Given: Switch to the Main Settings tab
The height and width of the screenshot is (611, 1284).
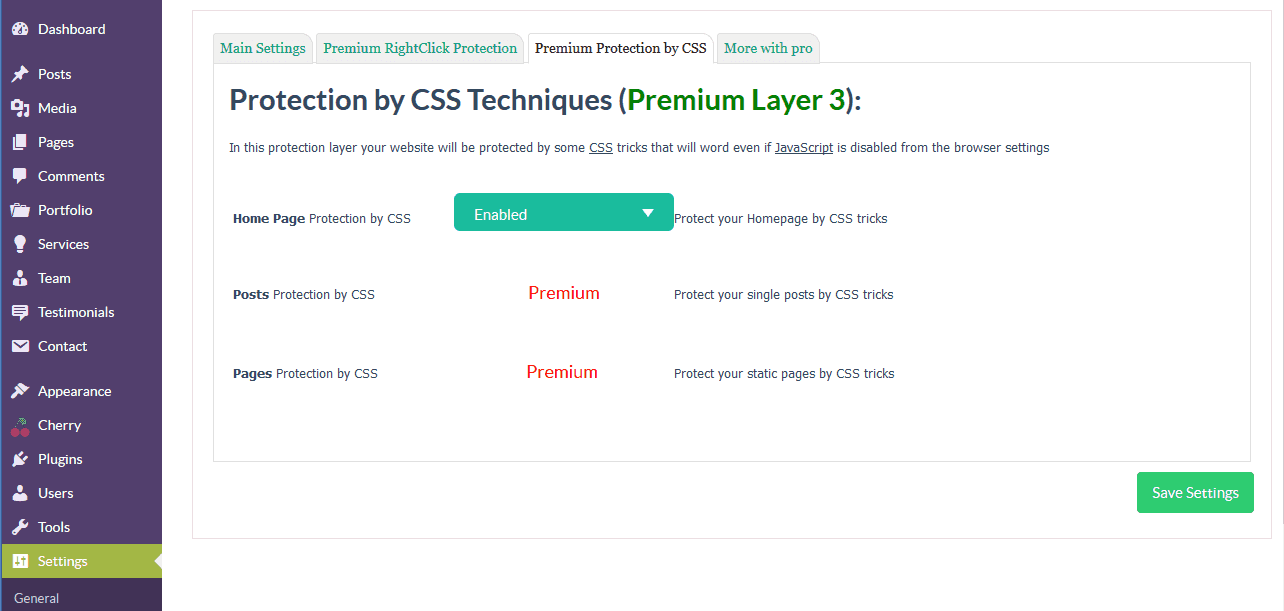Looking at the screenshot, I should pyautogui.click(x=263, y=48).
